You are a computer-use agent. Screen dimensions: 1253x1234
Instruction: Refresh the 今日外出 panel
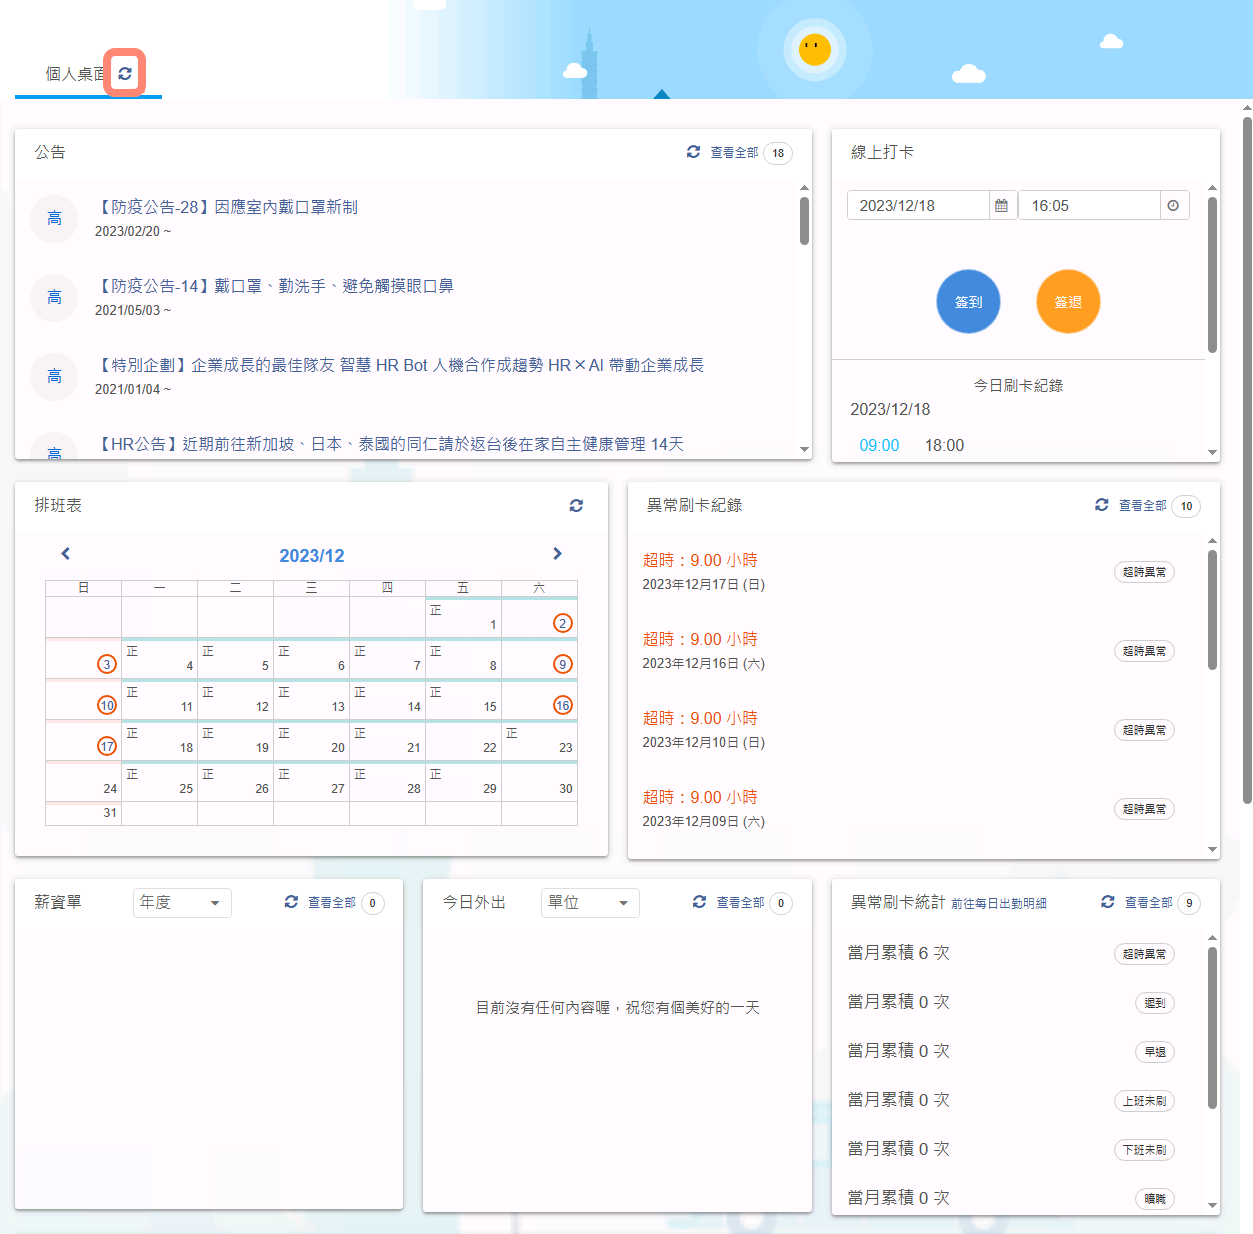699,902
